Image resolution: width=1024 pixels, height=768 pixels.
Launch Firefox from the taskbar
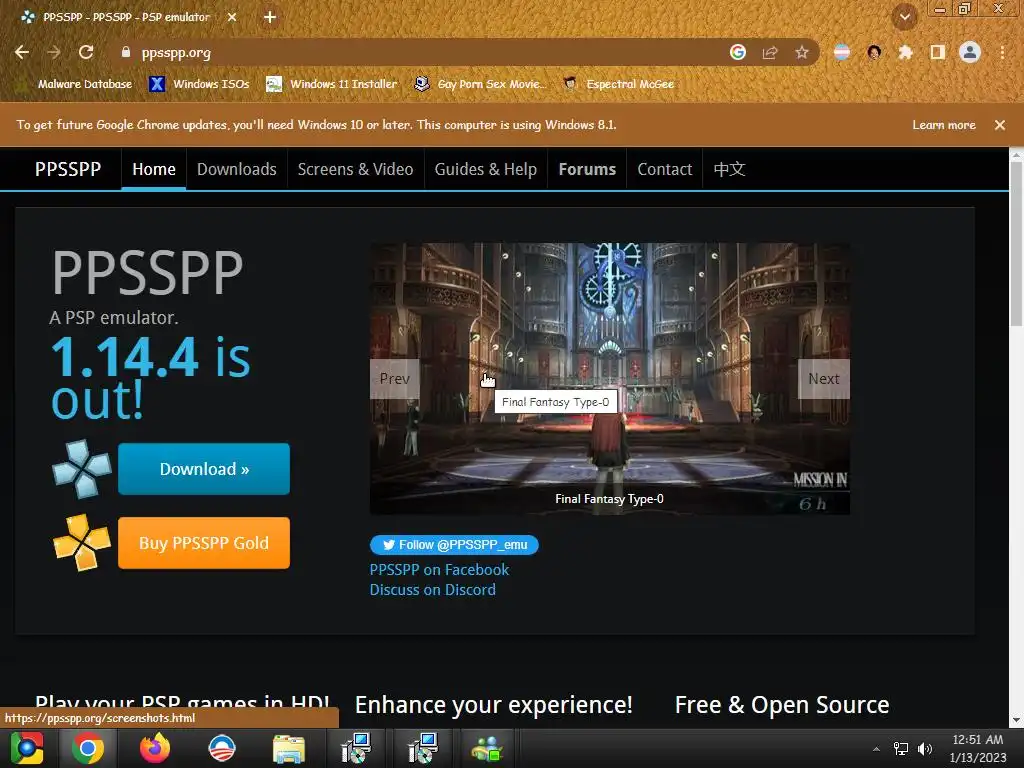pyautogui.click(x=155, y=748)
